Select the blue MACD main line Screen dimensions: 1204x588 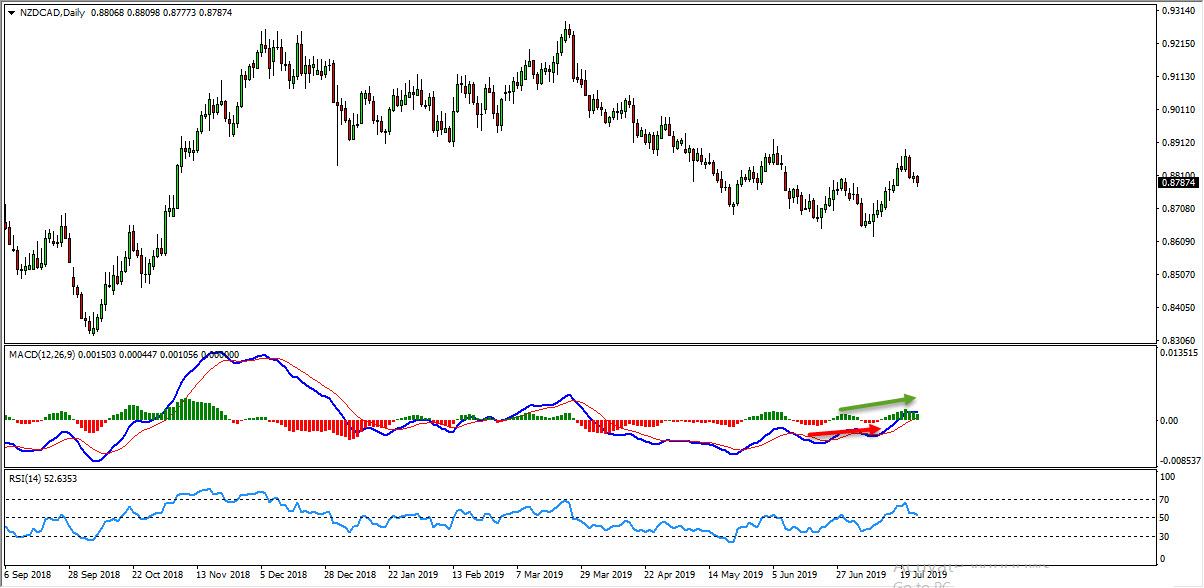[x=200, y=365]
